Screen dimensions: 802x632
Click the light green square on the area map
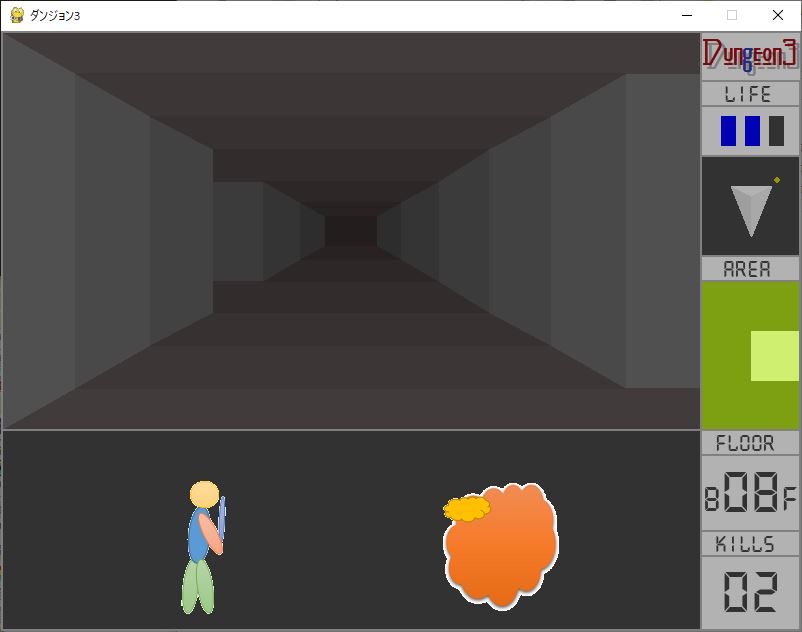pos(774,356)
